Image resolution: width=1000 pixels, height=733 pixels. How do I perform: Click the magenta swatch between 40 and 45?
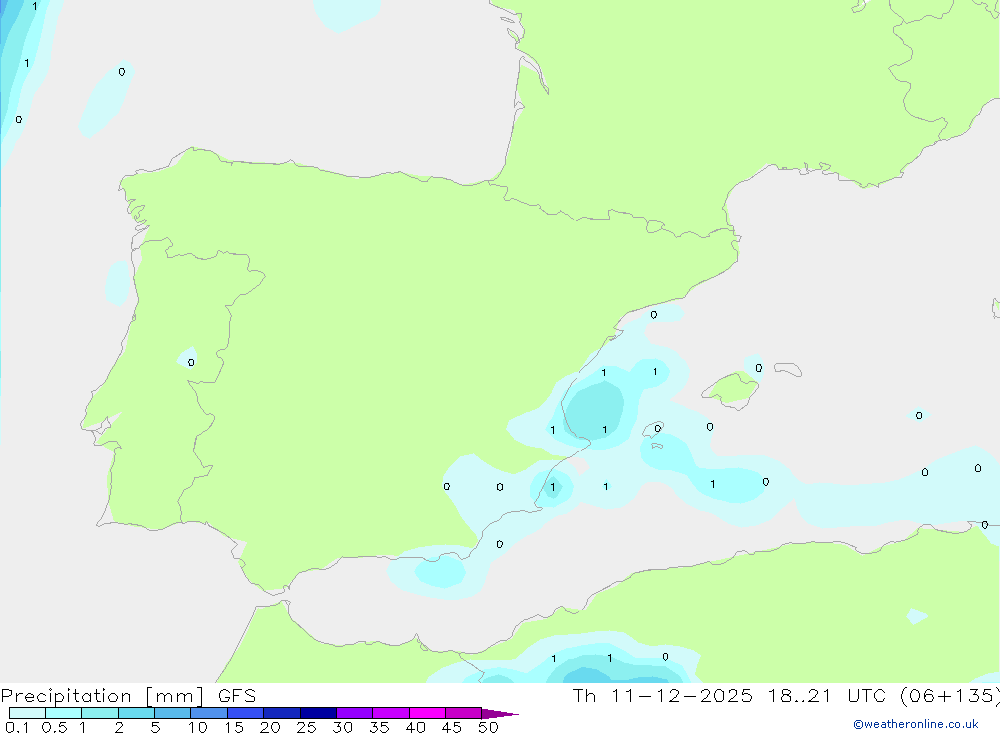[x=427, y=713]
